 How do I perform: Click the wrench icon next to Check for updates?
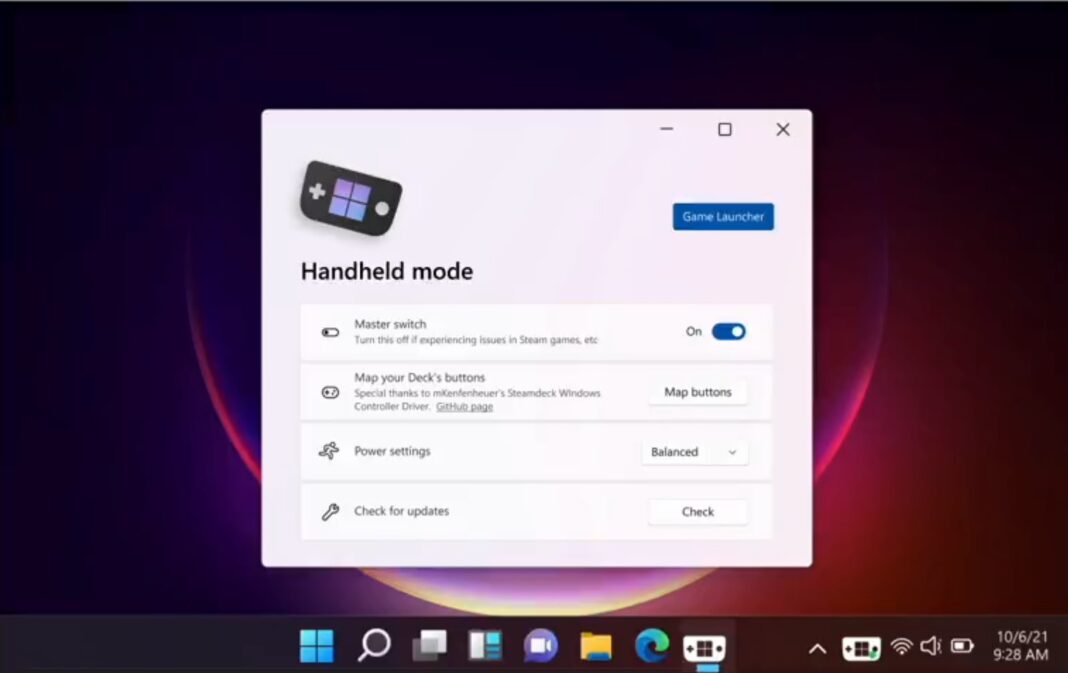[329, 510]
